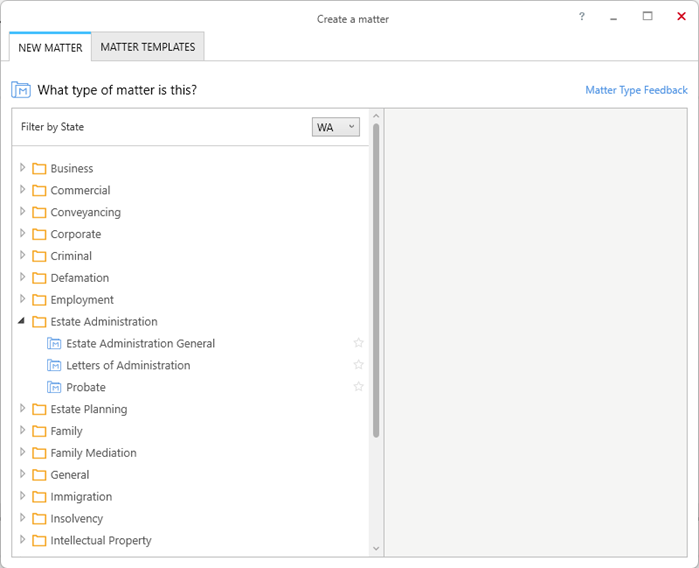Select the Immigration category
This screenshot has height=568, width=699.
[81, 497]
